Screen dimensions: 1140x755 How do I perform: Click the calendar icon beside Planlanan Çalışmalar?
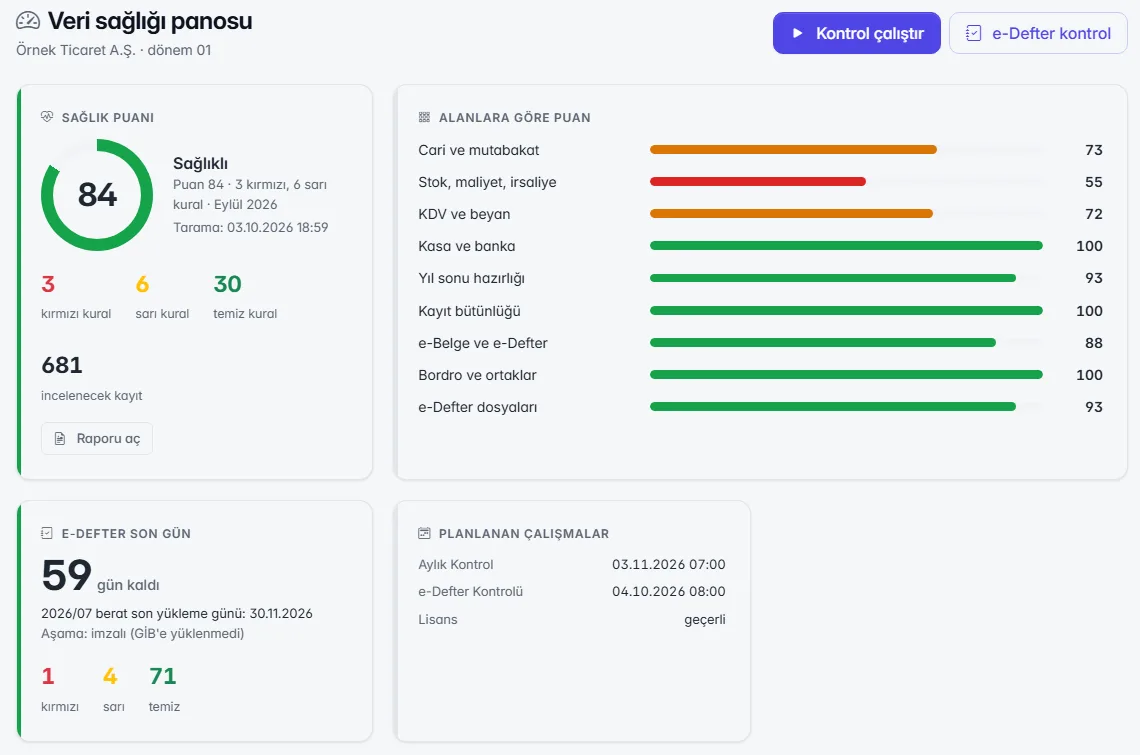click(x=425, y=533)
